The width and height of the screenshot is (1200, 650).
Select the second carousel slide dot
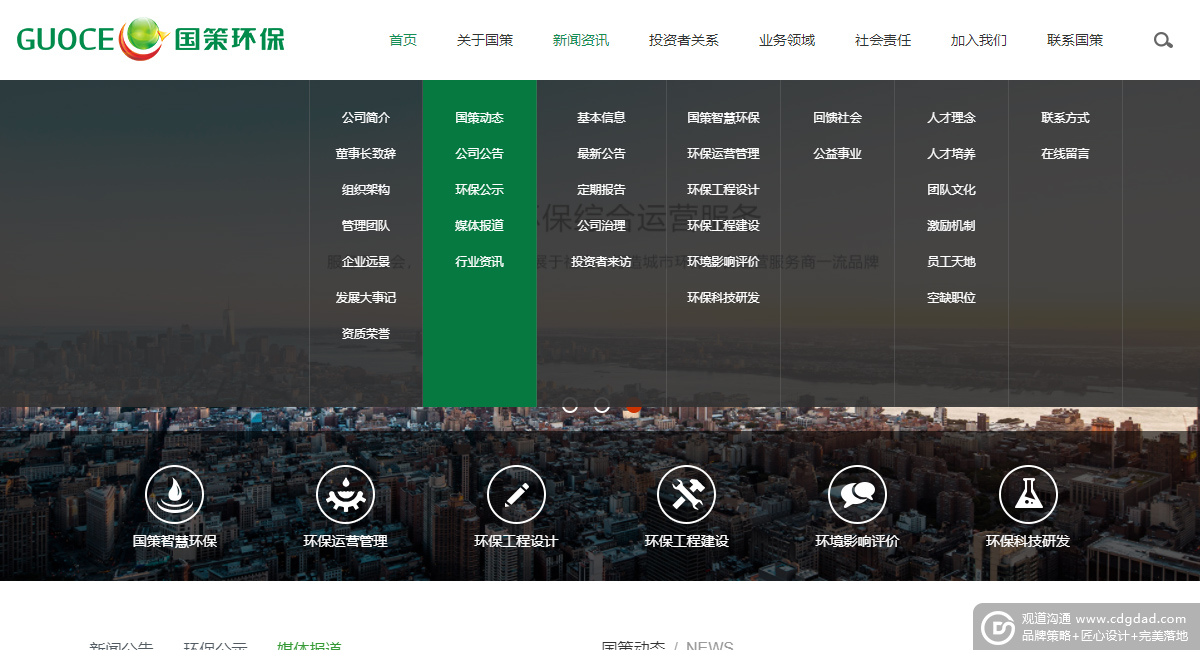click(602, 405)
